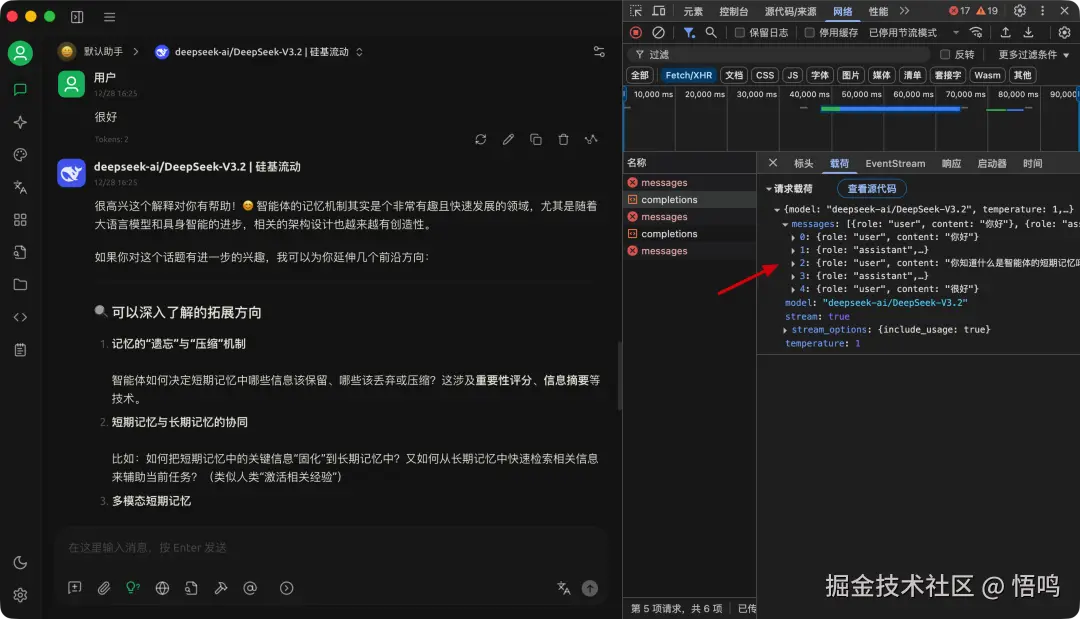Open the knowledge base sidebar icon
The width and height of the screenshot is (1080, 619).
coord(20,252)
